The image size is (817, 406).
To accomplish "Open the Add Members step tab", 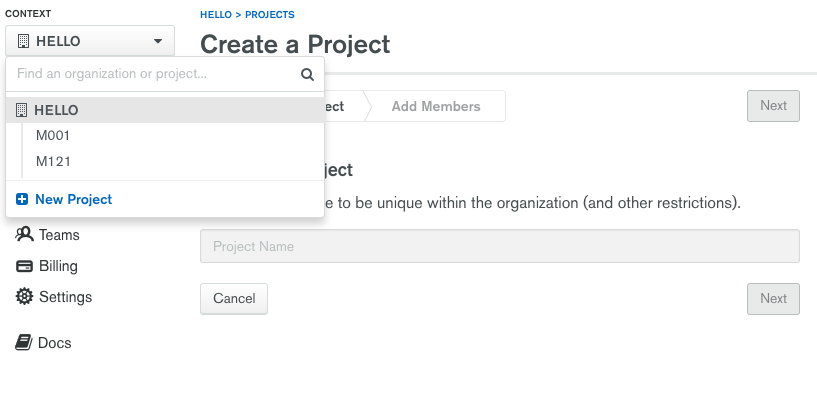I will [x=436, y=106].
